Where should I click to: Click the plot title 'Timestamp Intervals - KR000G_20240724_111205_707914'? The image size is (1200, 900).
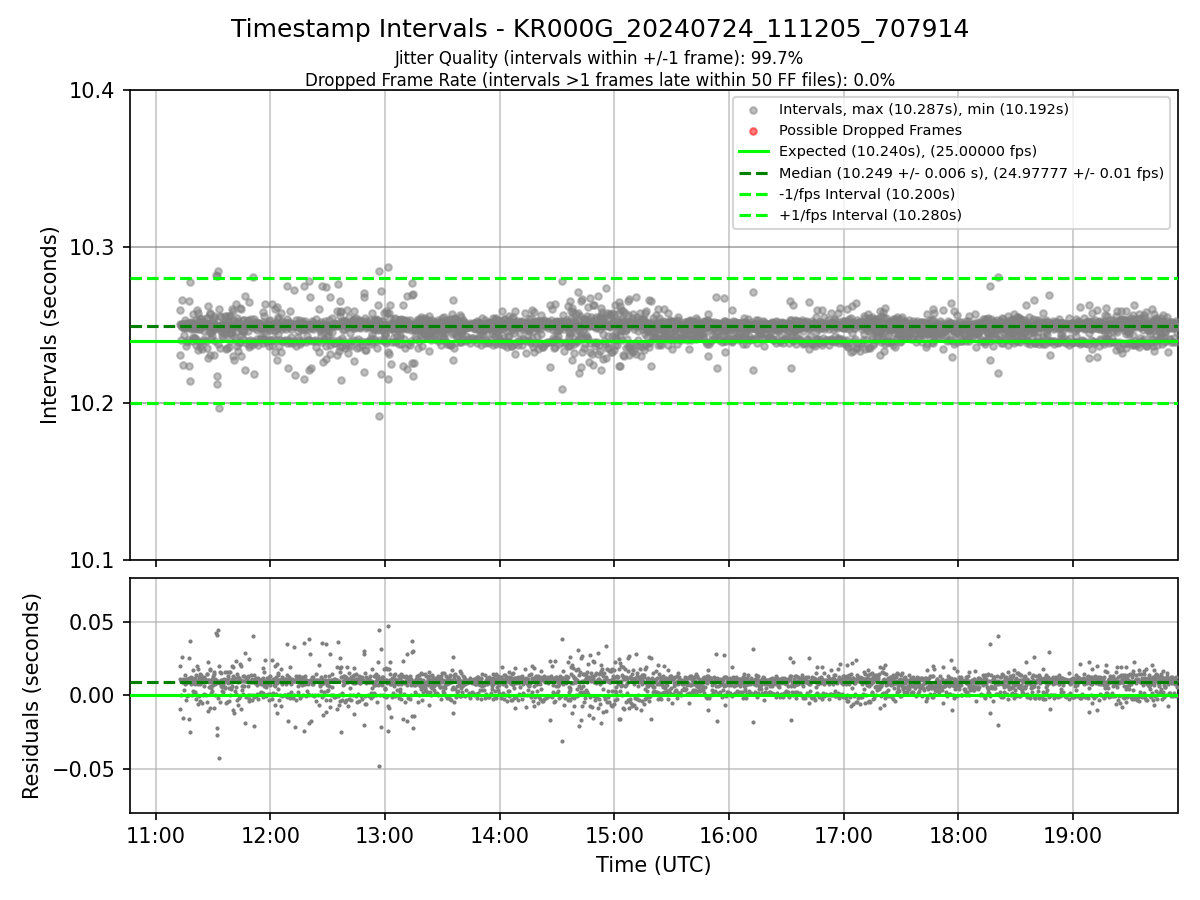[x=600, y=29]
